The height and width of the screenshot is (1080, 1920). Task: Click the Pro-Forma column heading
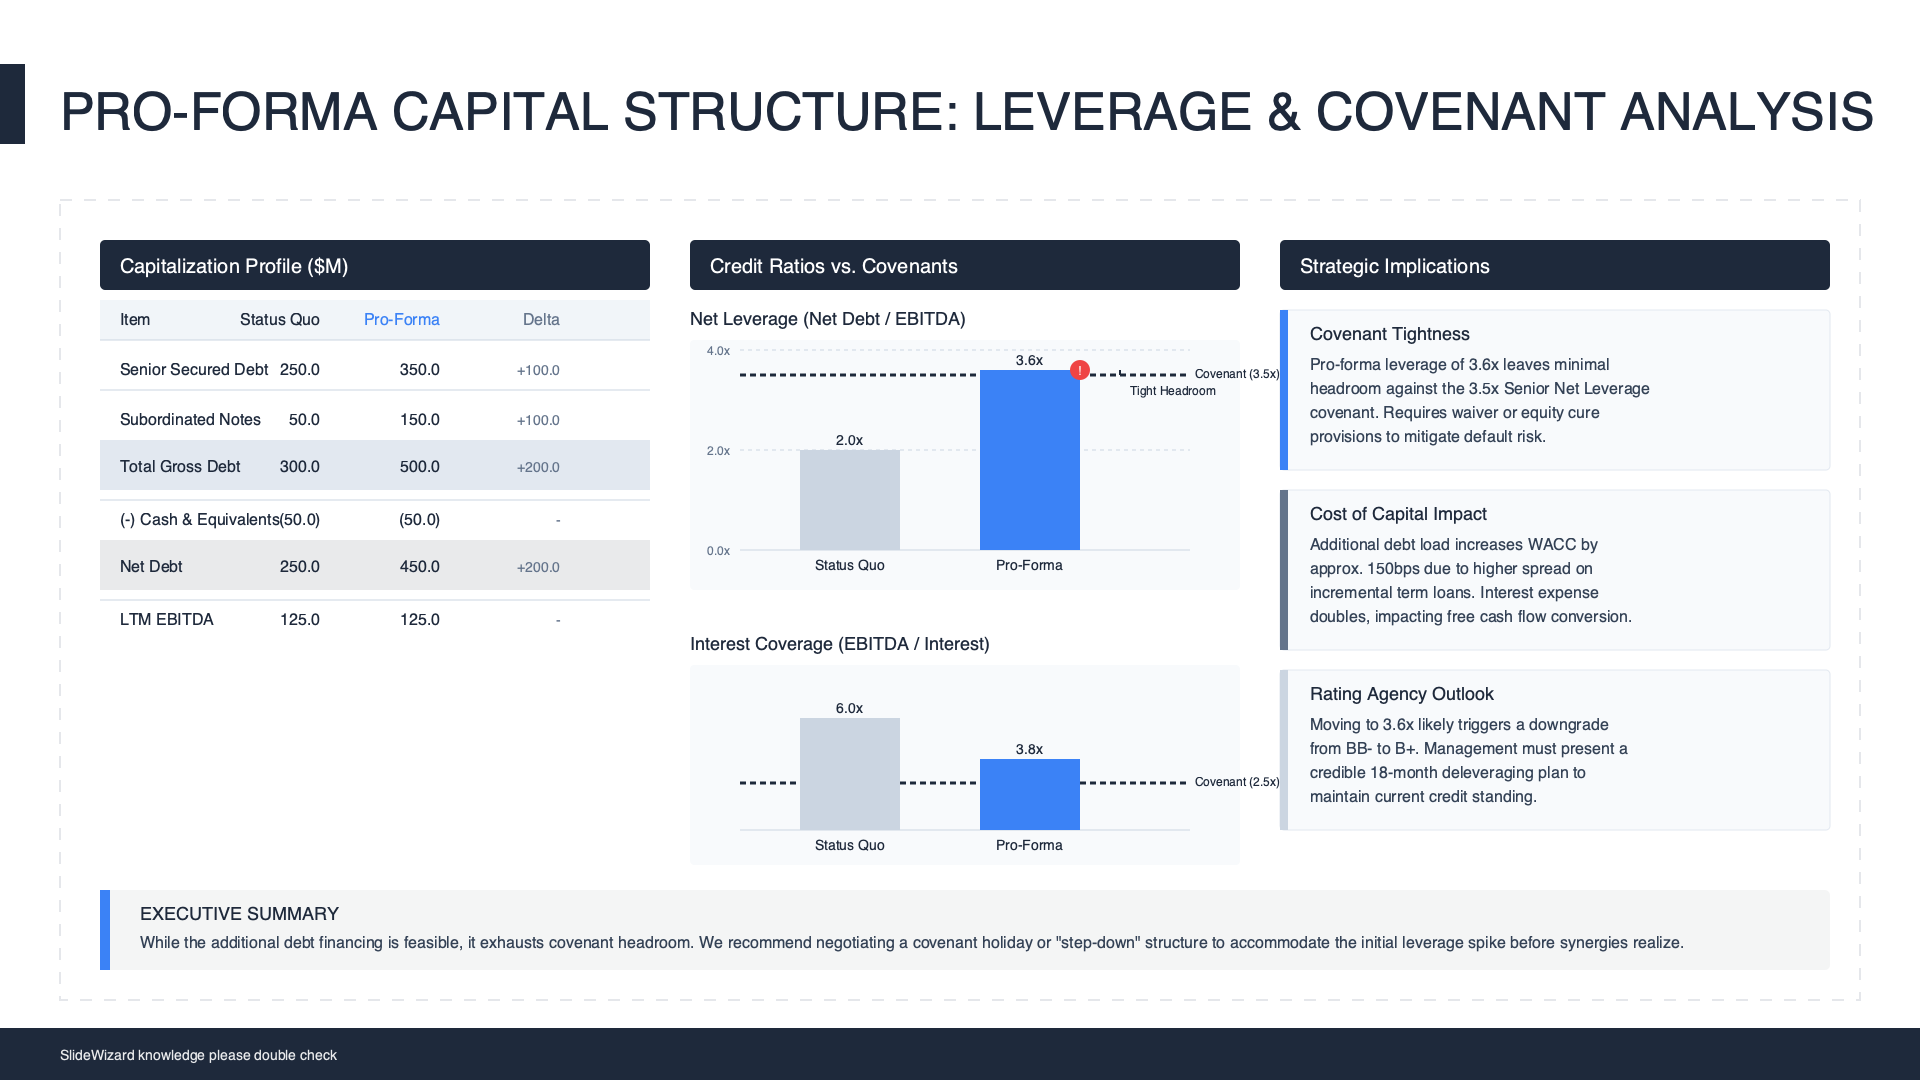click(x=401, y=320)
